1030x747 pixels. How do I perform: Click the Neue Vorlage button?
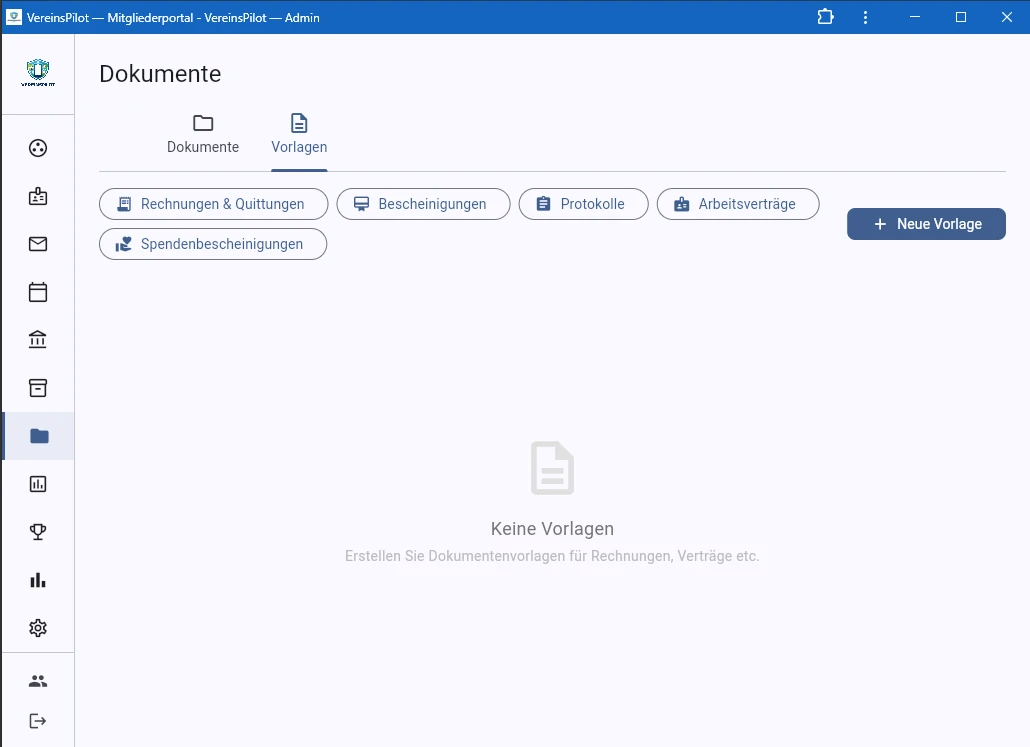(926, 224)
